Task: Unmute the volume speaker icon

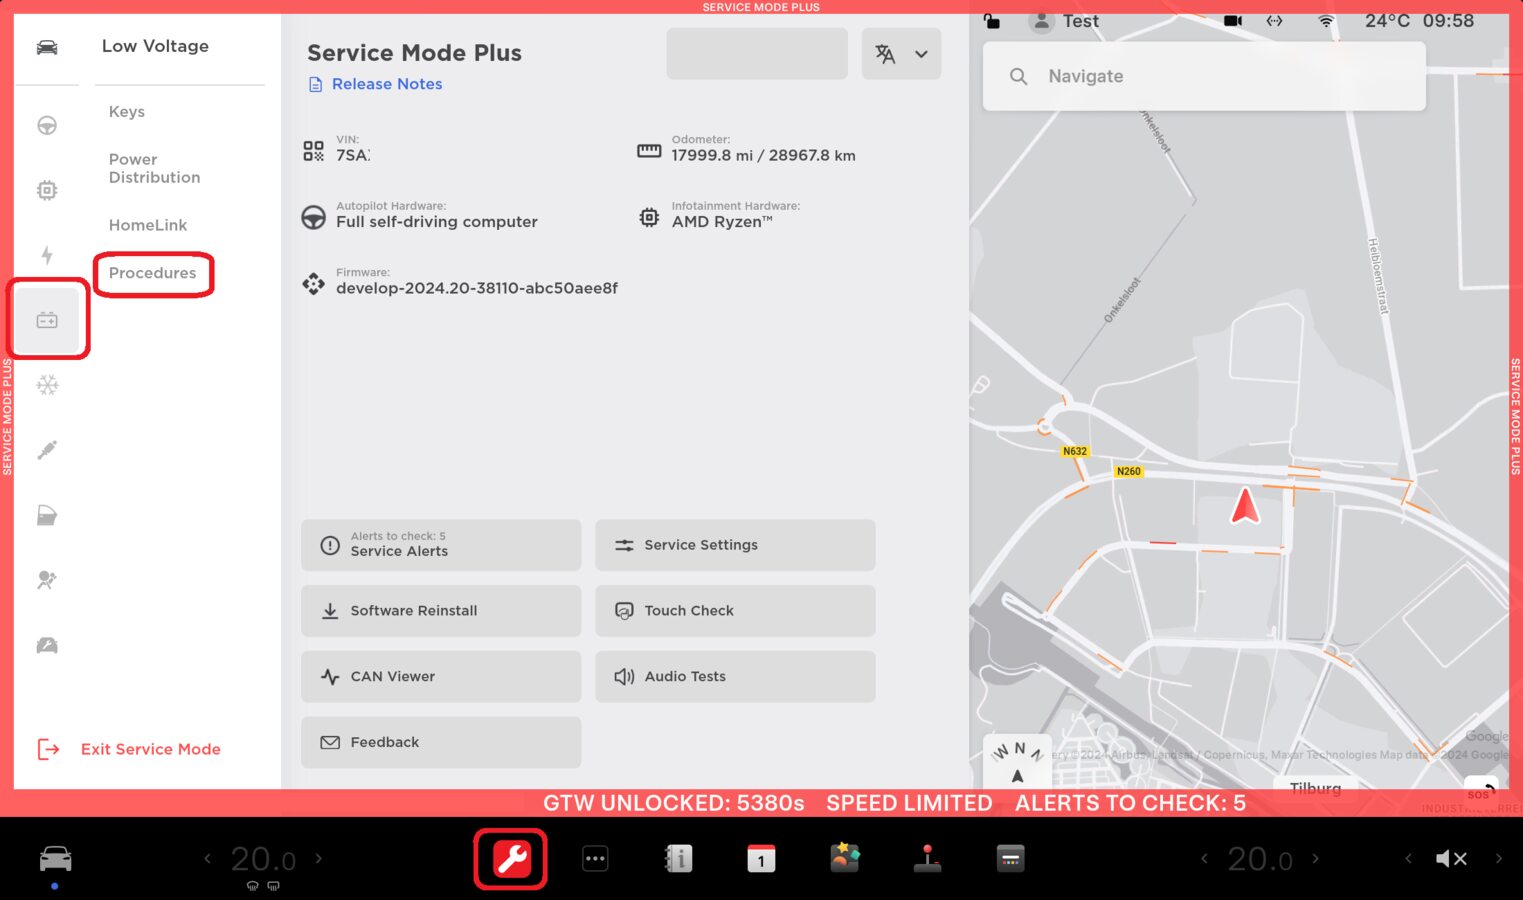Action: (x=1451, y=858)
